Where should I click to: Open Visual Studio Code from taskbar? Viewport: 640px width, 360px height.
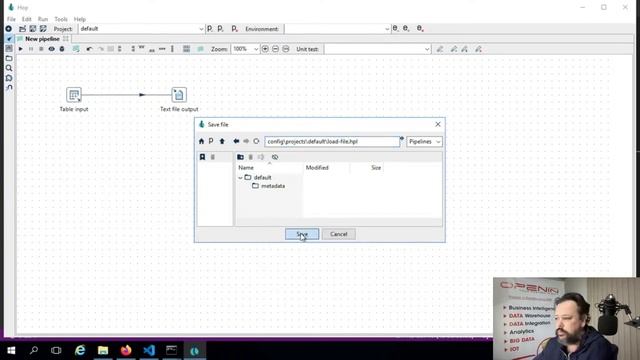149,350
